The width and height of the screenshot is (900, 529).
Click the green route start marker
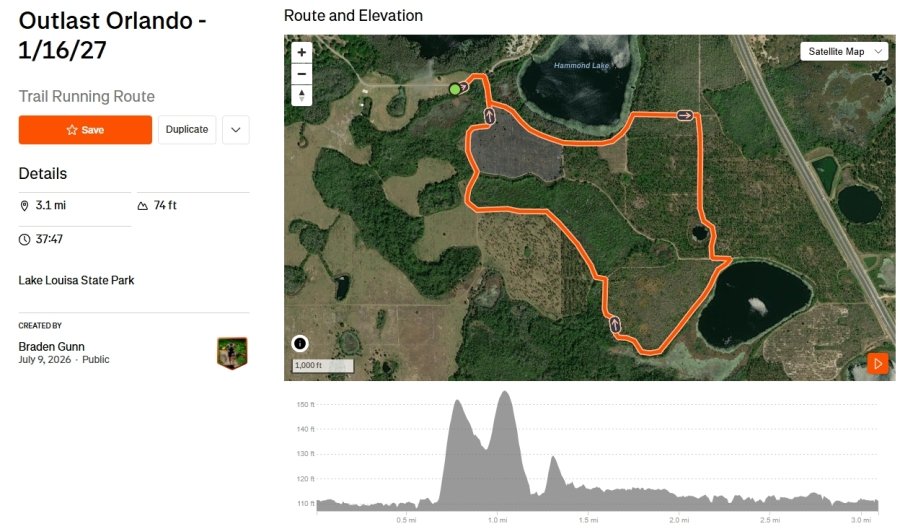pos(455,89)
